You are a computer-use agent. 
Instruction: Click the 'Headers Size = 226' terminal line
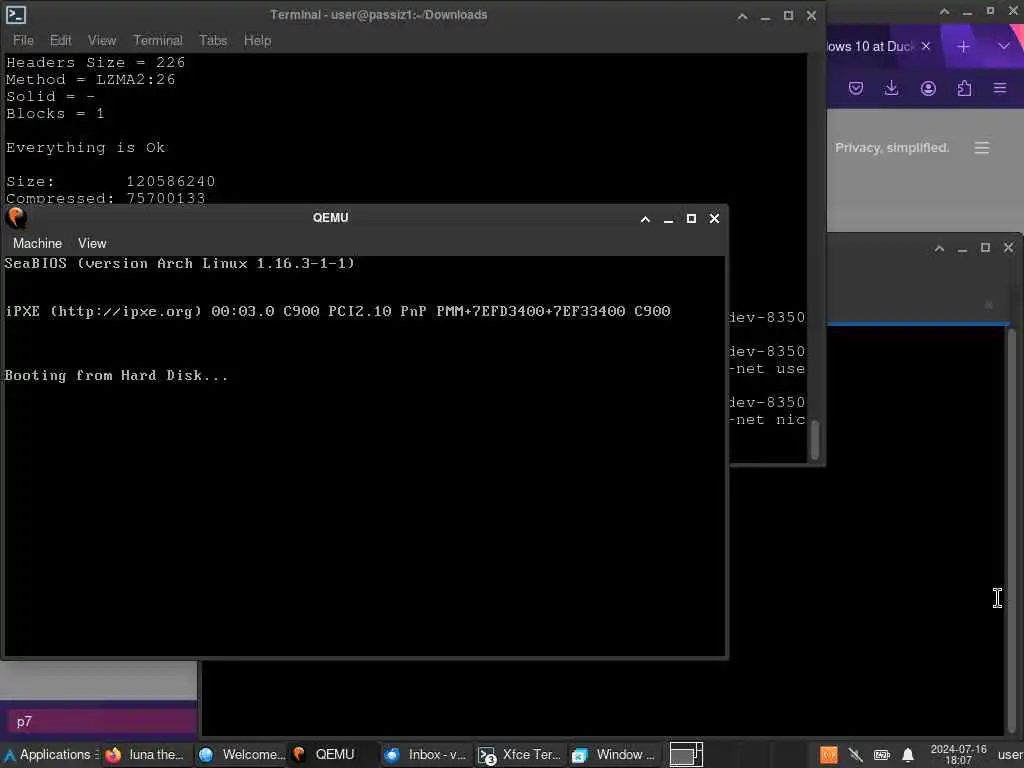96,63
